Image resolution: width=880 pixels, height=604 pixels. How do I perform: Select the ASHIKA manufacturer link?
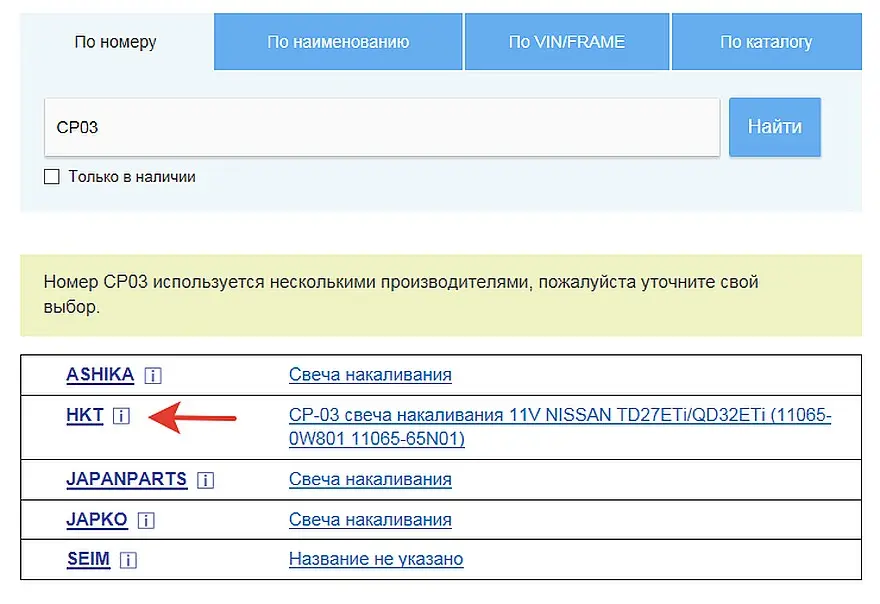tap(100, 374)
